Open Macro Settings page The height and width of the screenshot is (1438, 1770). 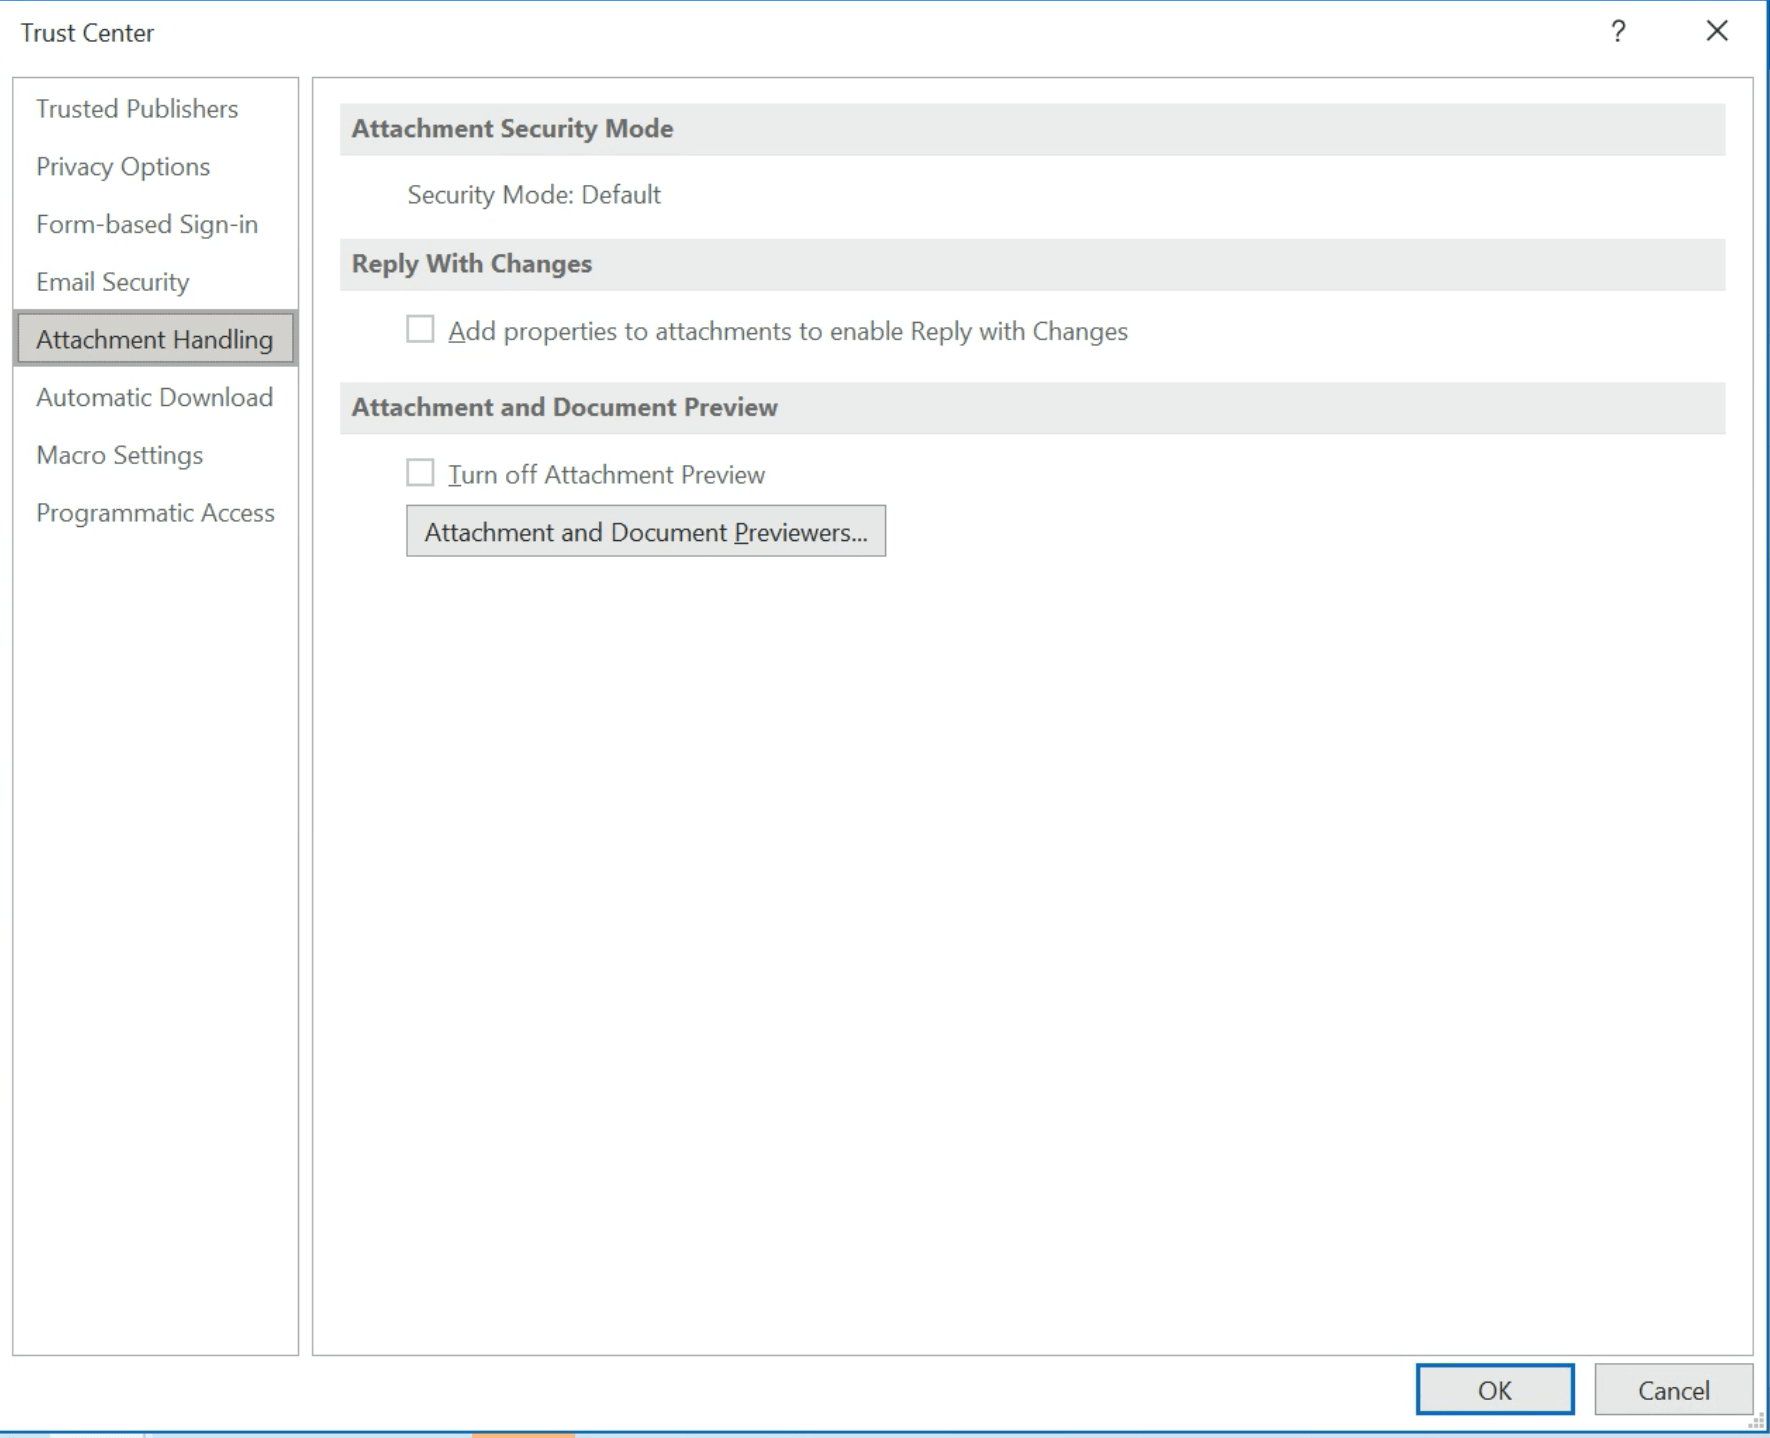119,456
